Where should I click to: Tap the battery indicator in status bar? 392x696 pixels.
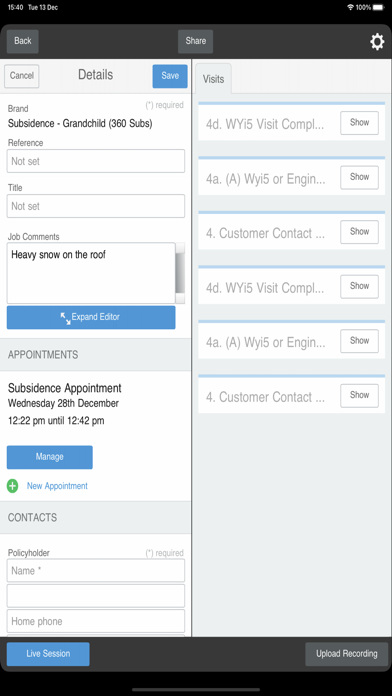378,8
